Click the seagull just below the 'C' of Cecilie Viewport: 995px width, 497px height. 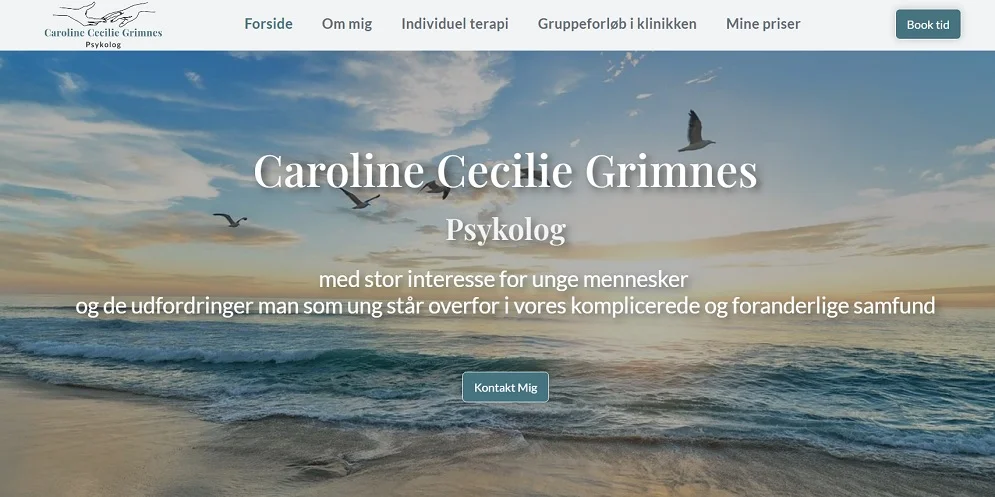(x=435, y=189)
